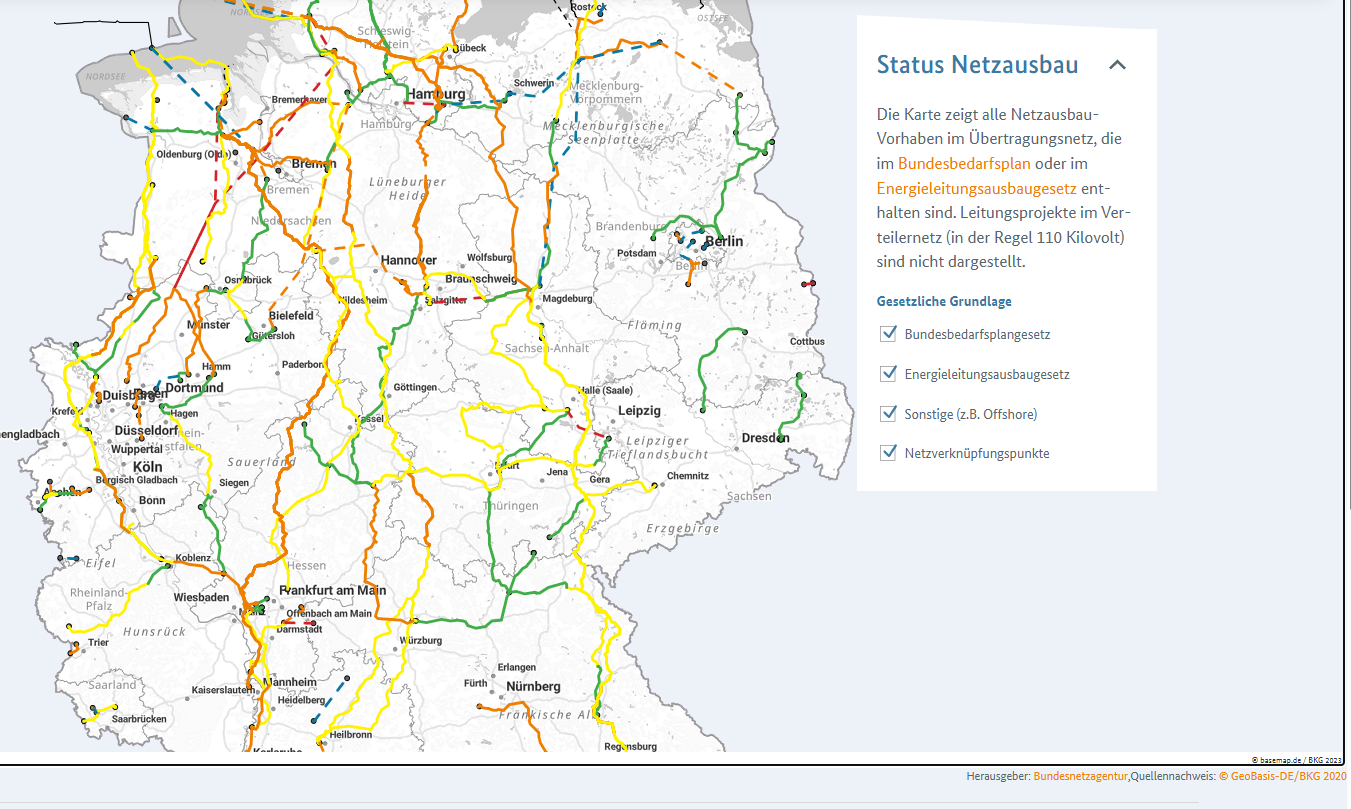Click the Gesetzliche Grundlage section heading
The height and width of the screenshot is (809, 1351).
click(943, 301)
